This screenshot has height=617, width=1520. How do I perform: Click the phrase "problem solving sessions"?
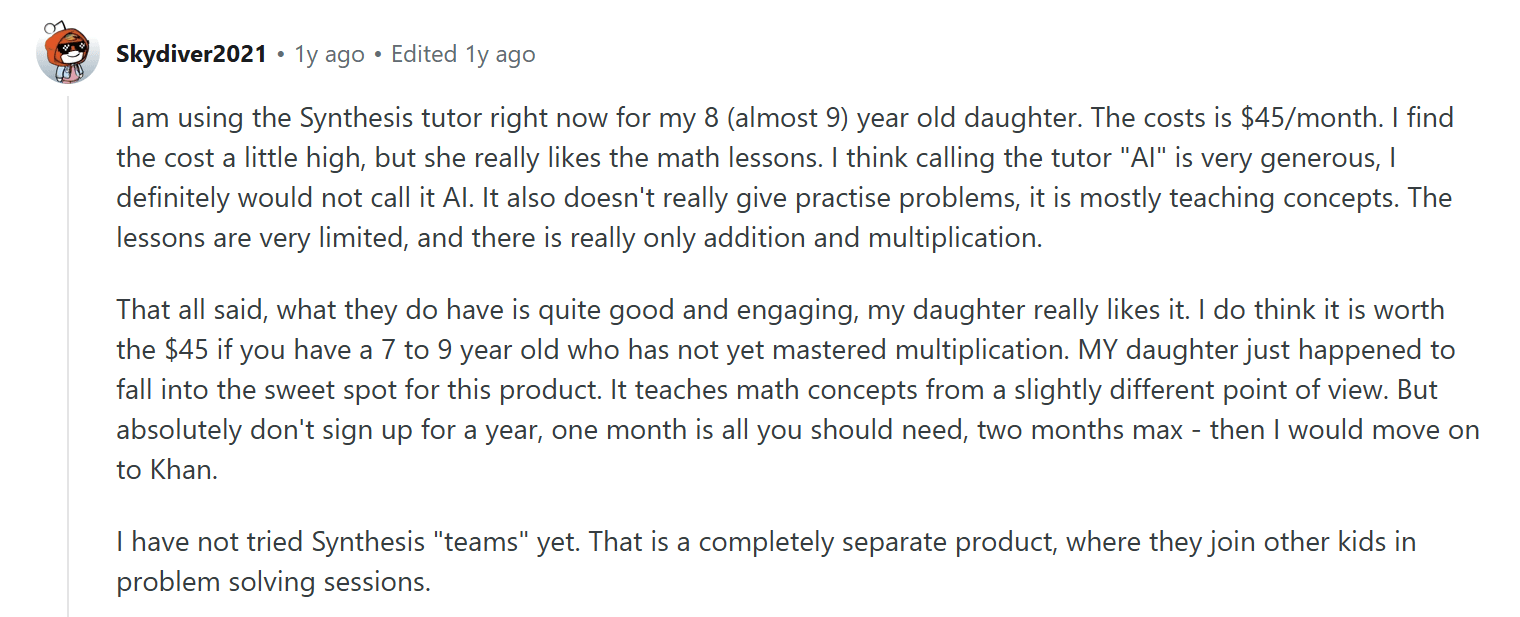[x=273, y=582]
